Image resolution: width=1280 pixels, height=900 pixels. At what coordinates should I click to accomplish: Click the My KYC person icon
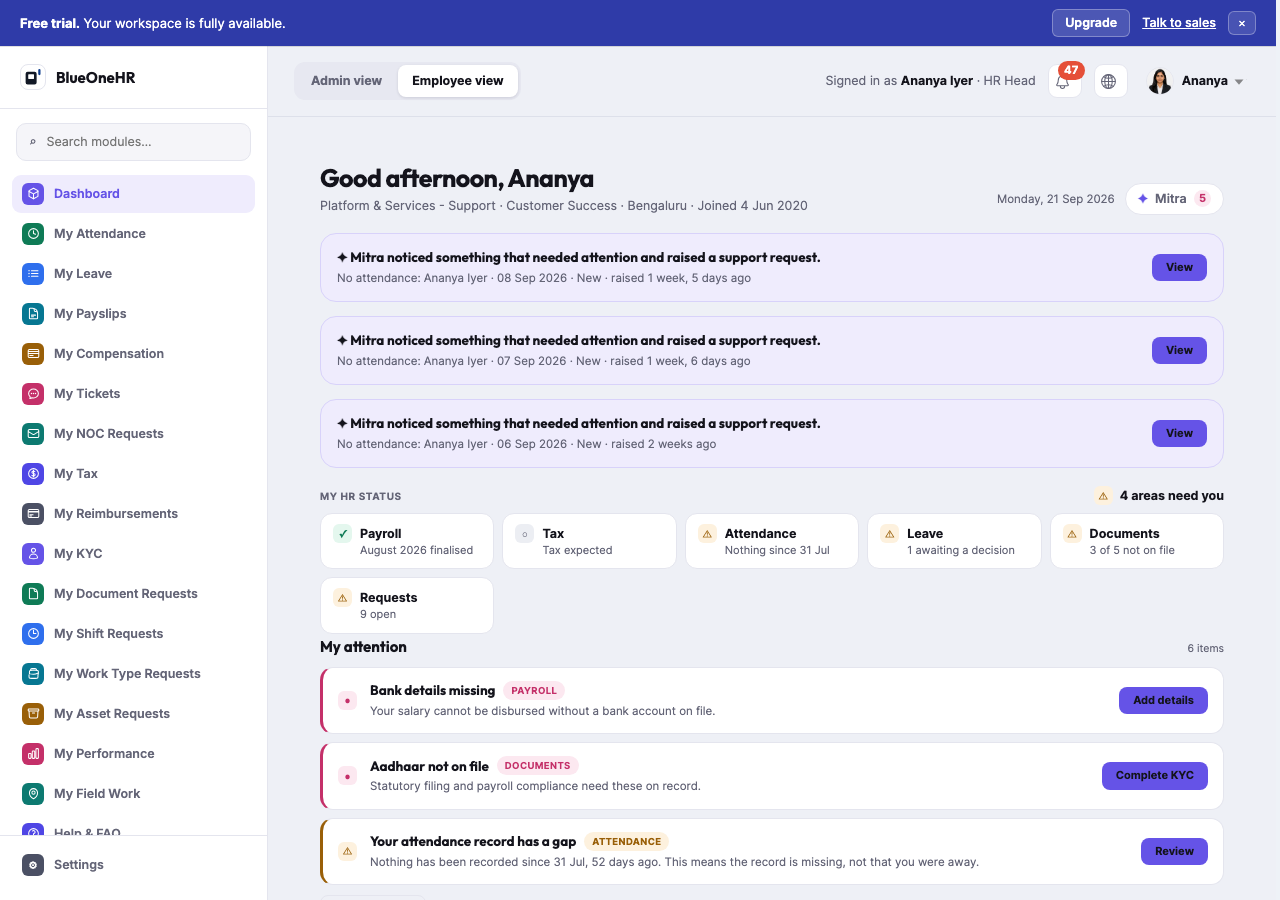pyautogui.click(x=33, y=554)
